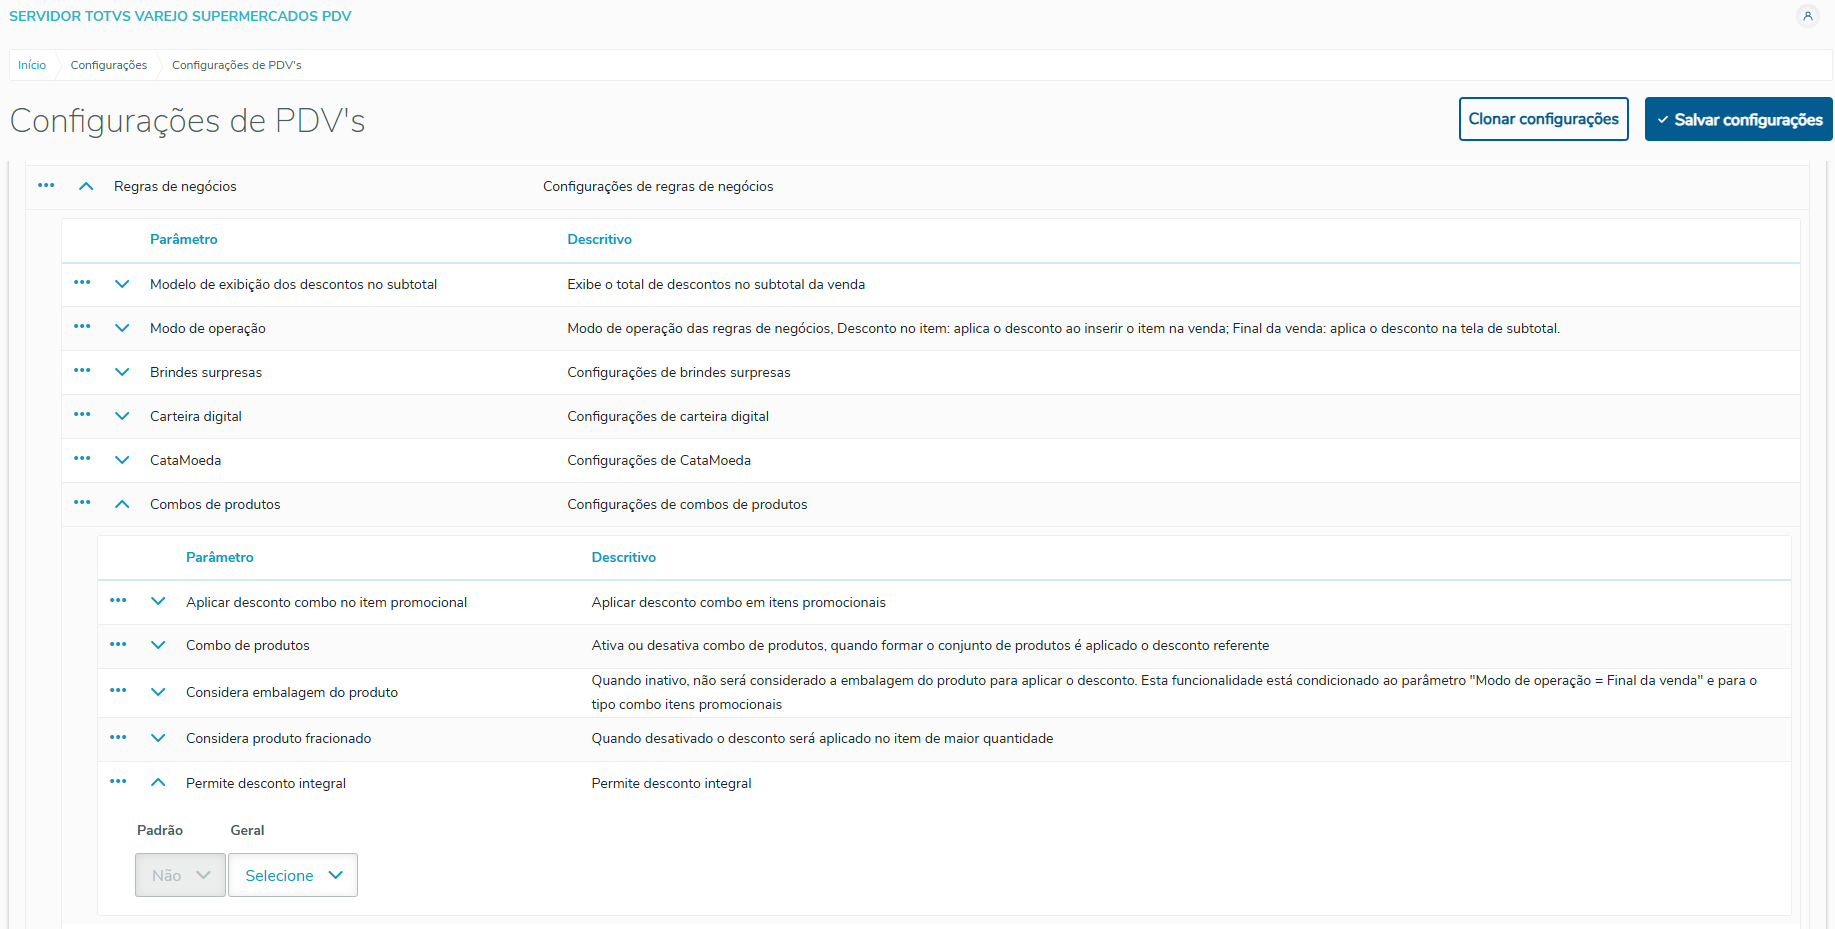Open options for Permite desconto integral
This screenshot has width=1835, height=929.
[x=118, y=782]
